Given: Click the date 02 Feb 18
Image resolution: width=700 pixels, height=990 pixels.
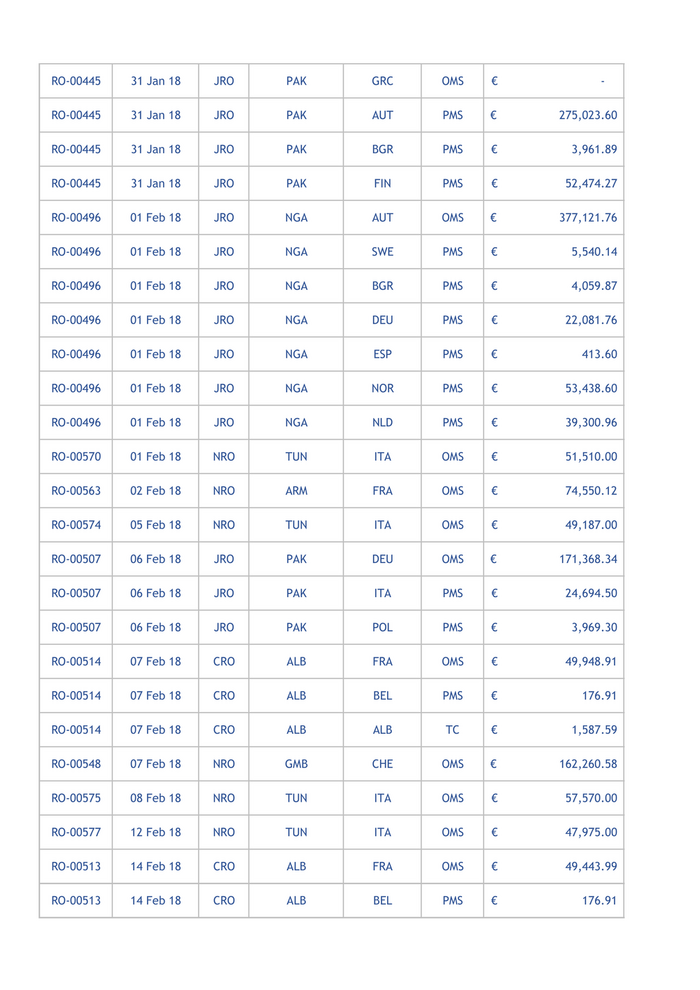Looking at the screenshot, I should pos(156,491).
